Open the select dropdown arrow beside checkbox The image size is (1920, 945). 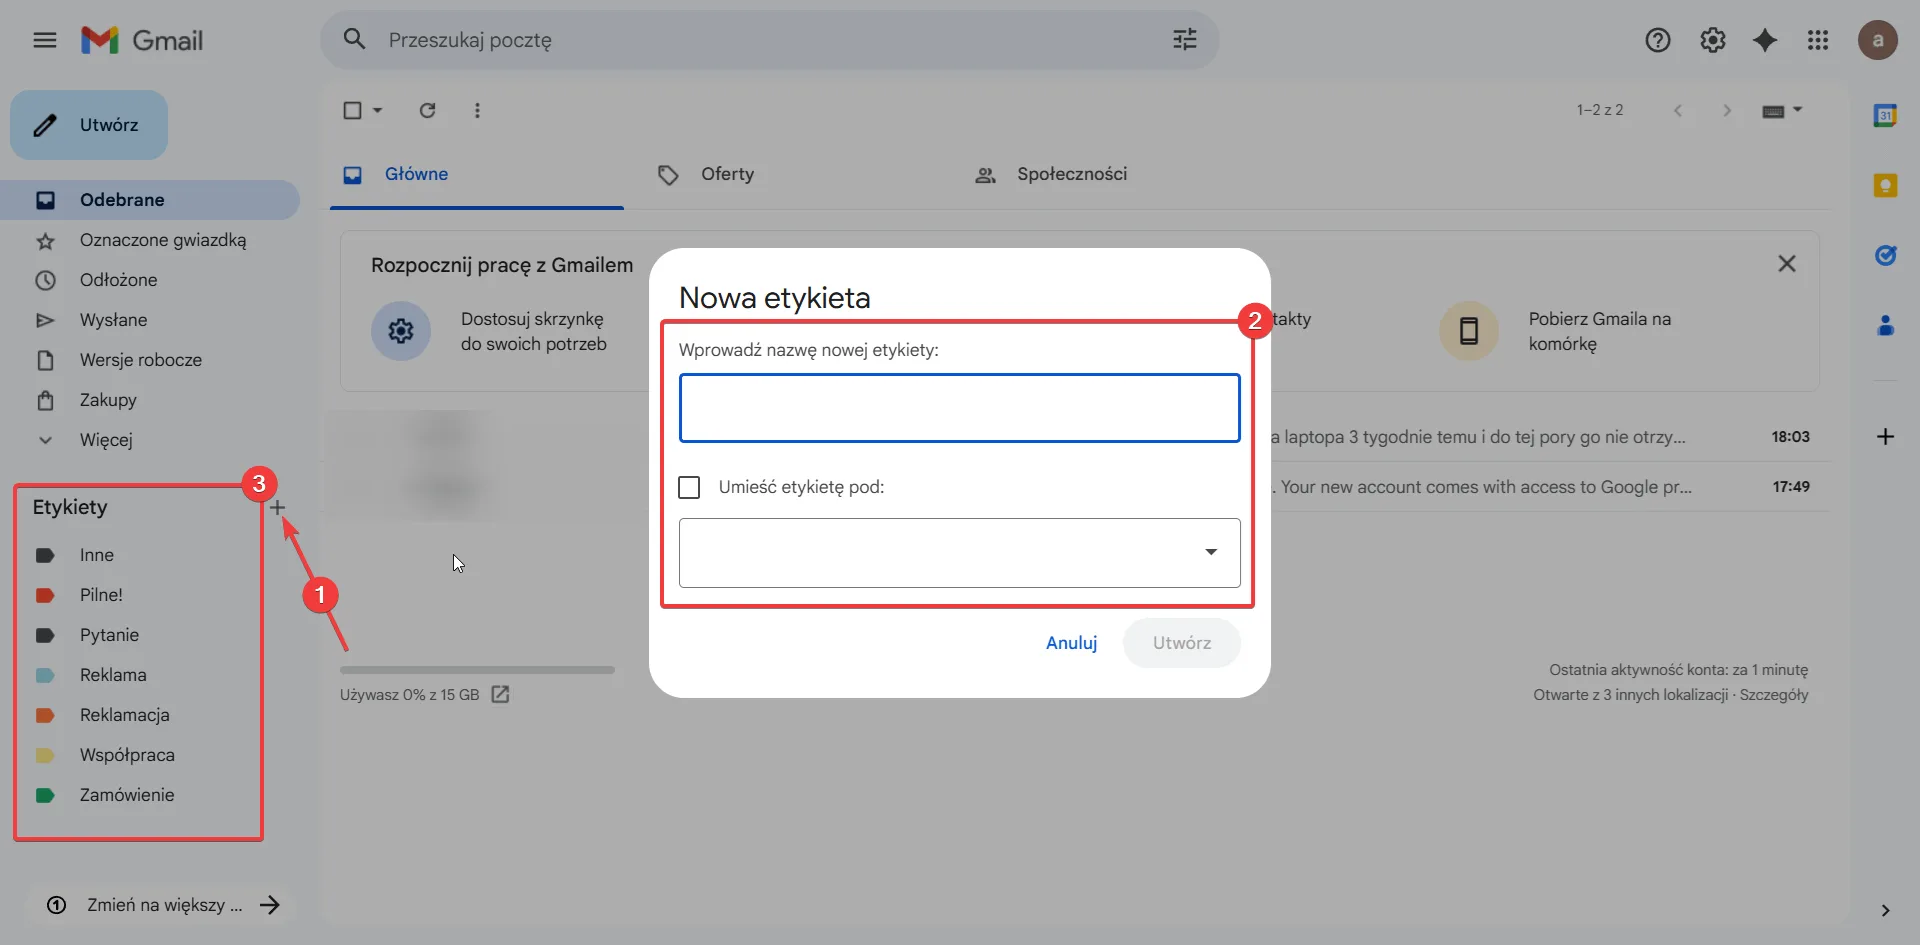pos(378,110)
